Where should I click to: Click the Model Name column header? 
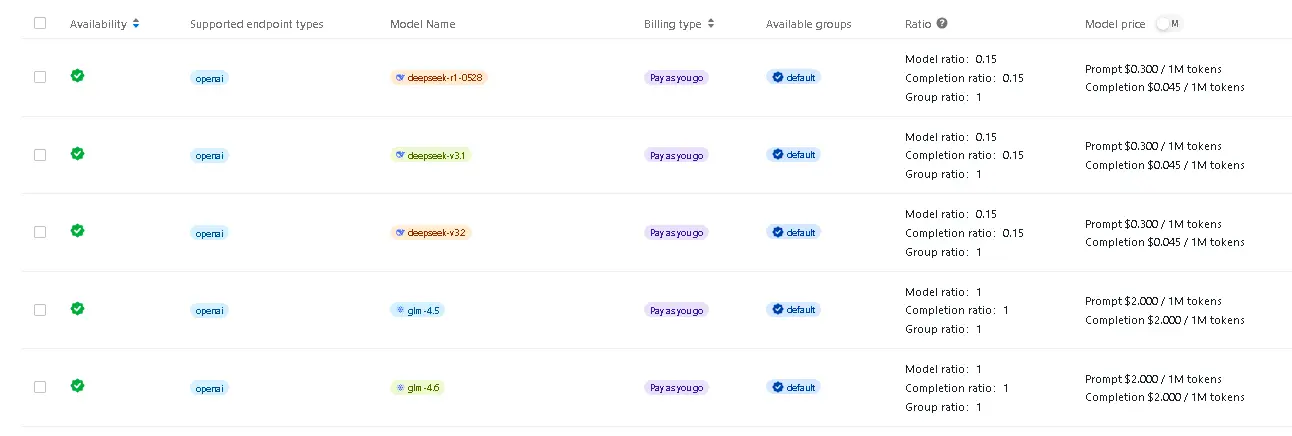tap(423, 24)
